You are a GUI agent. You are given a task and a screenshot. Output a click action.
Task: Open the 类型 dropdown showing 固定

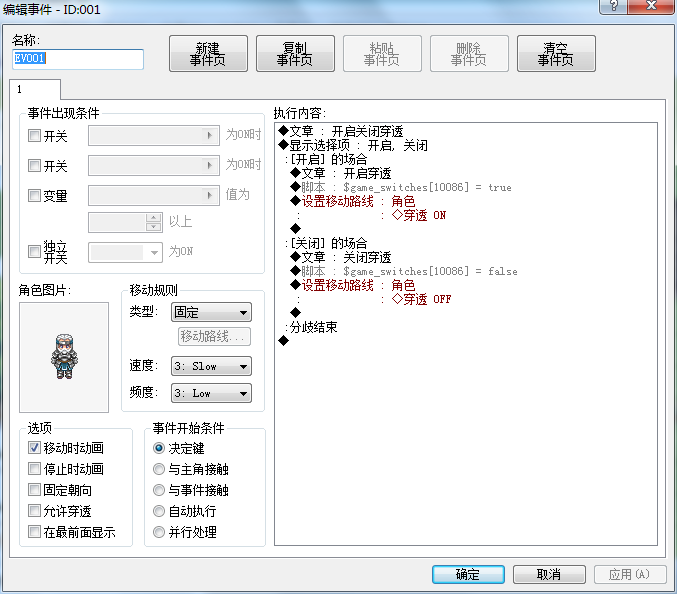211,312
